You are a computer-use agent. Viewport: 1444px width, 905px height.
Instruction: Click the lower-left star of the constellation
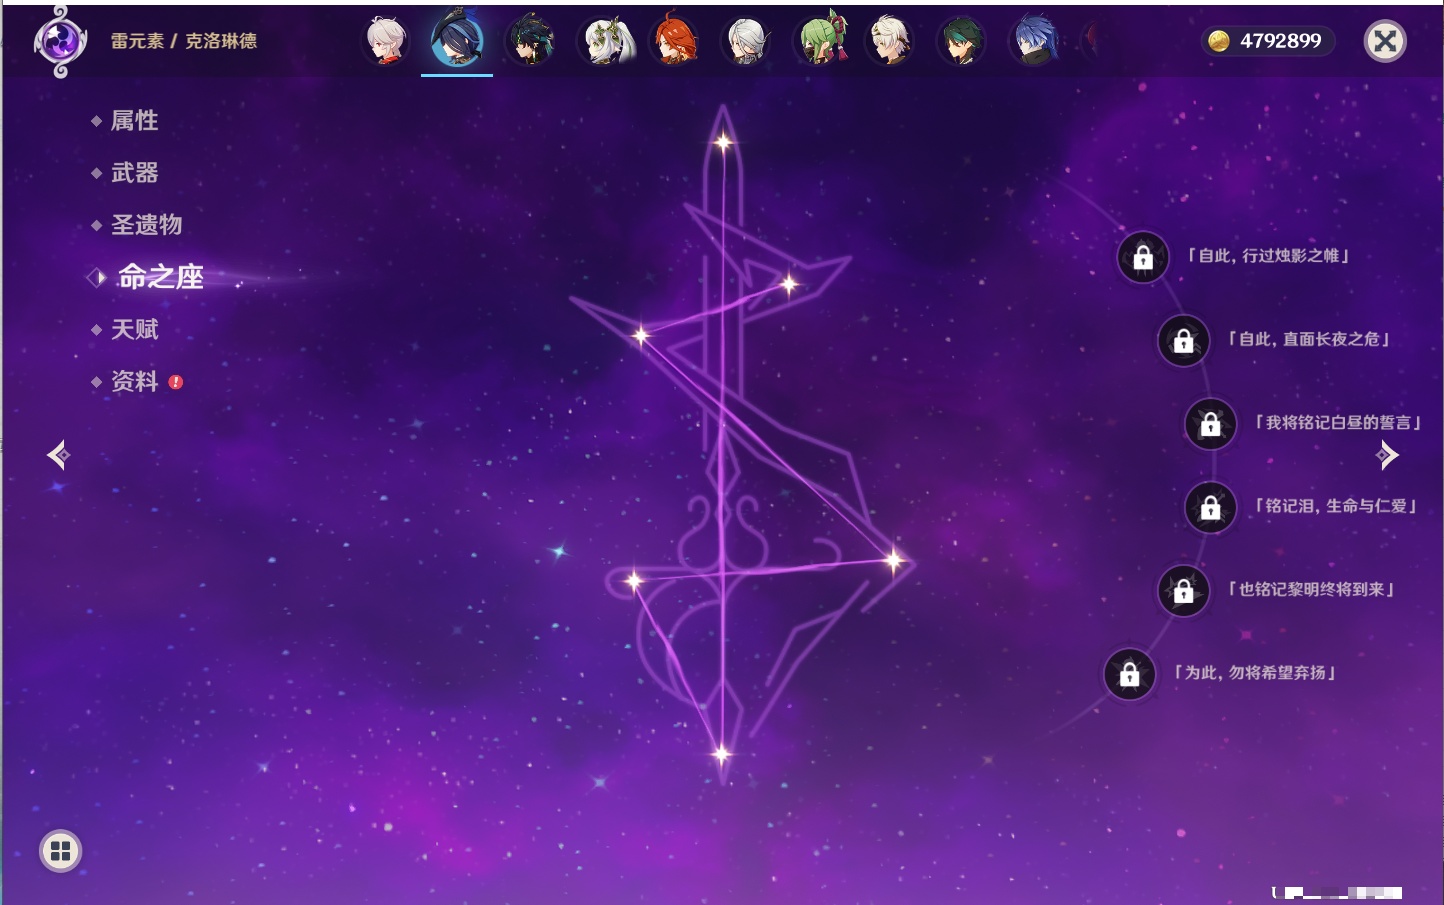point(633,580)
